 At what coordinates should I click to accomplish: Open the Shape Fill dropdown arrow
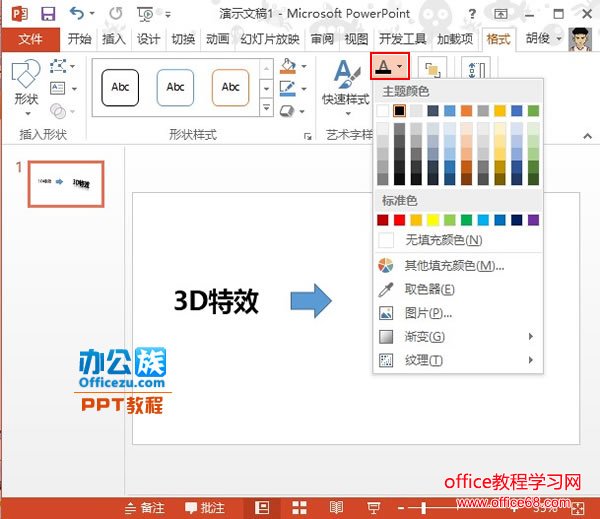(304, 66)
